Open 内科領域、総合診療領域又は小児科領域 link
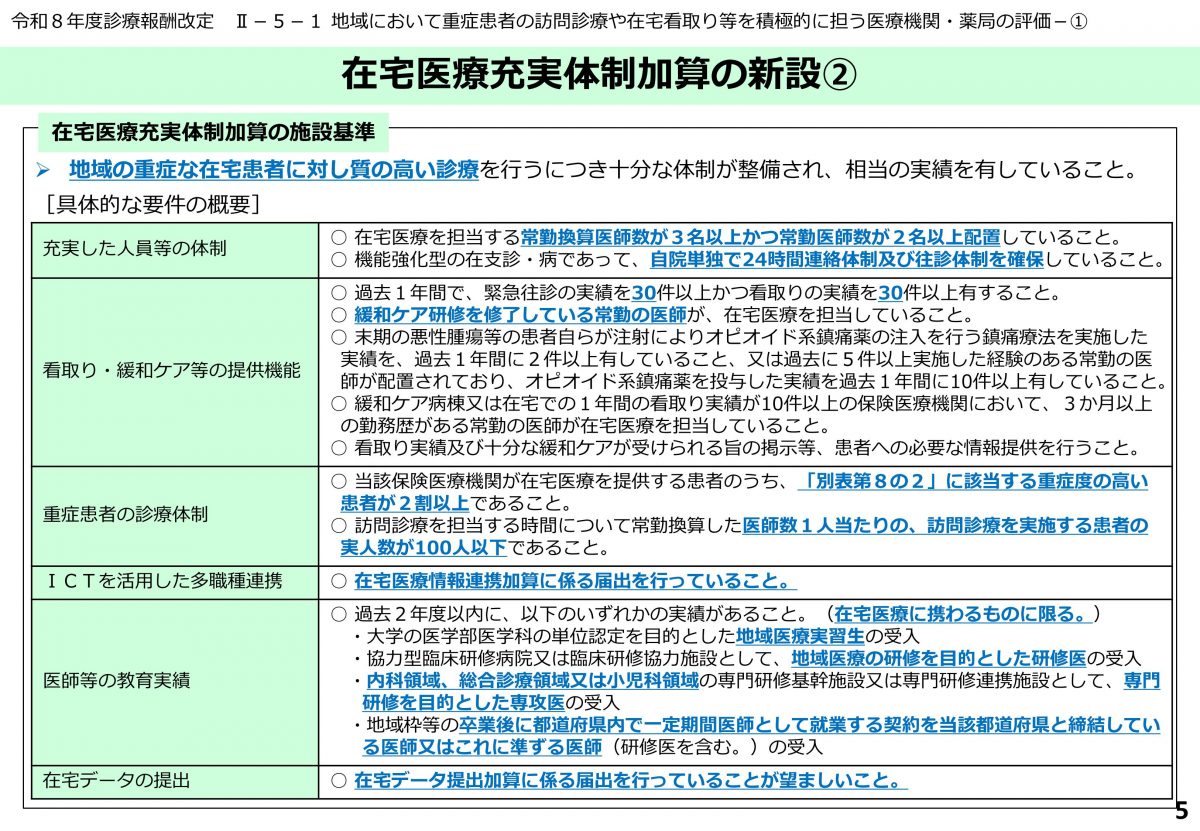Screen dimensions: 1200x831 (528, 680)
